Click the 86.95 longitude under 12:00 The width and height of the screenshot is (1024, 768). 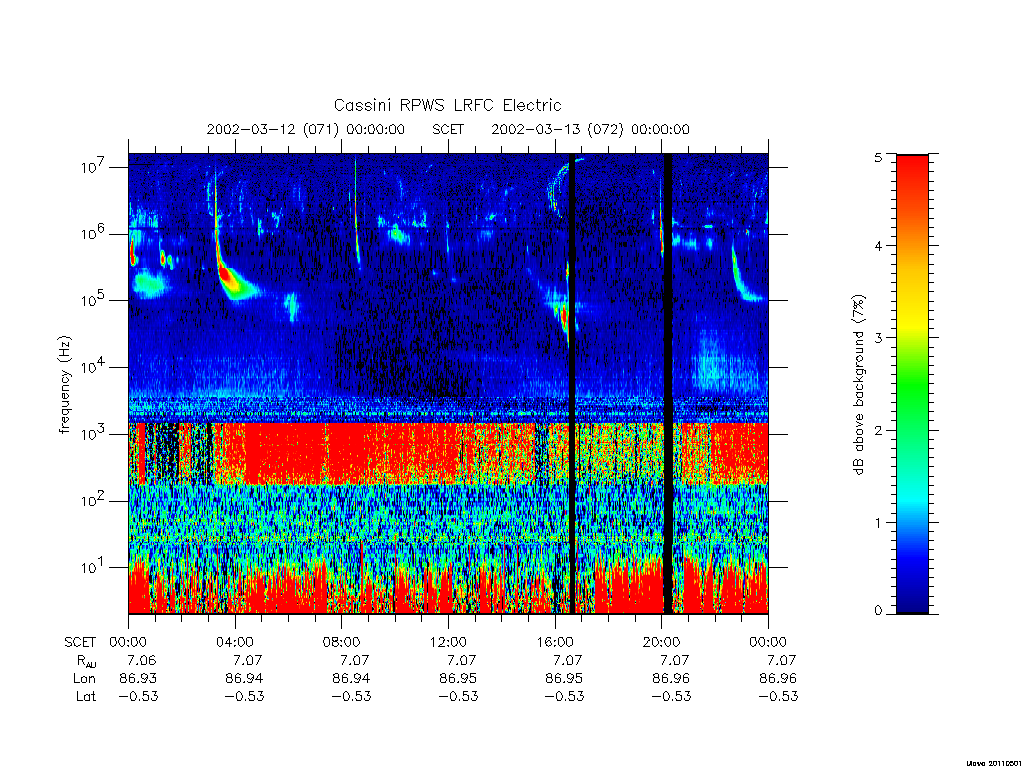pyautogui.click(x=458, y=679)
